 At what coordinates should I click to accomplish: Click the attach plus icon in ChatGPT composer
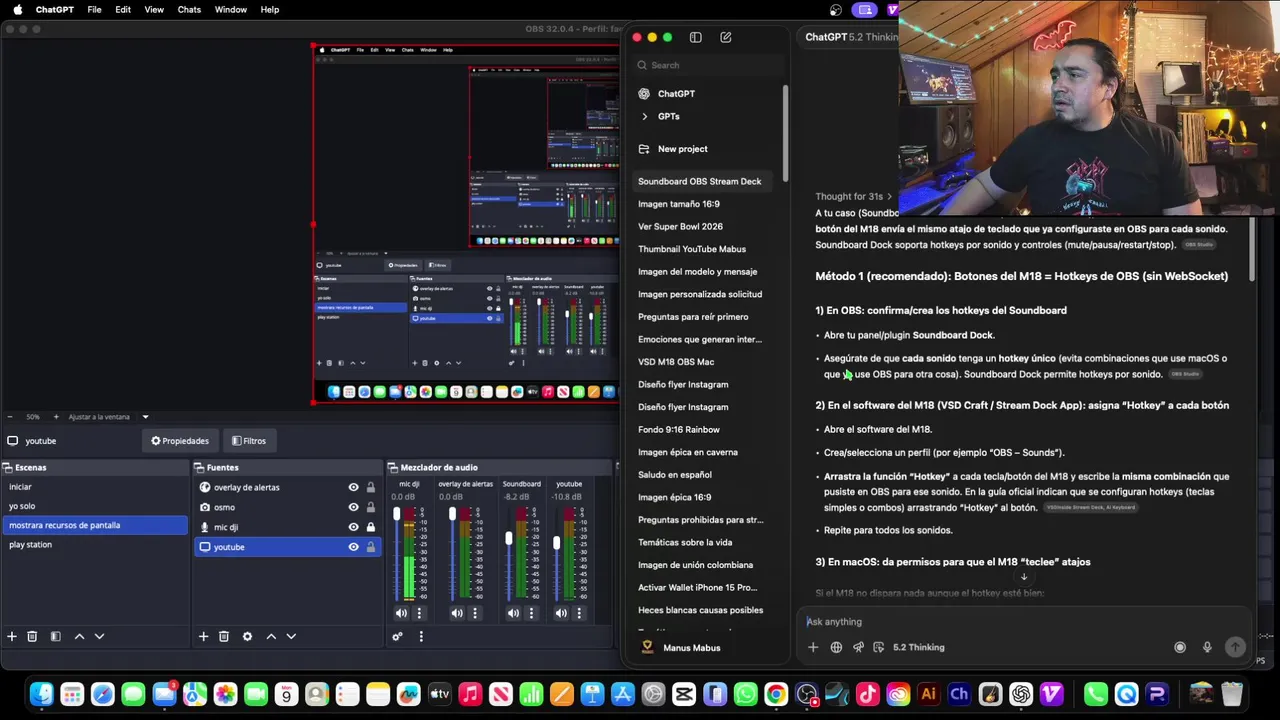click(813, 647)
